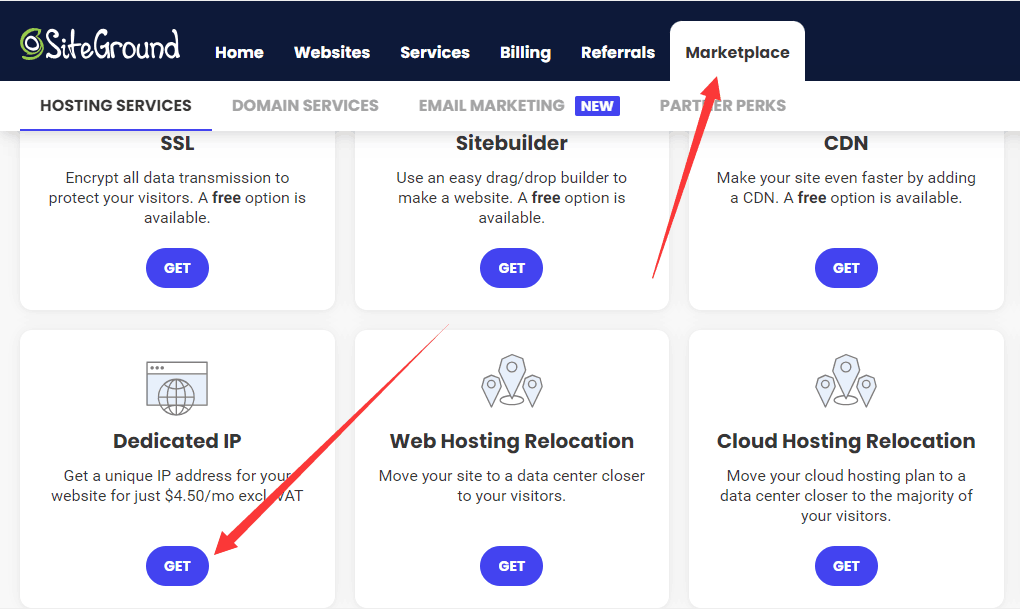This screenshot has height=610, width=1020.
Task: Click the SiteGround logo
Action: coord(100,45)
